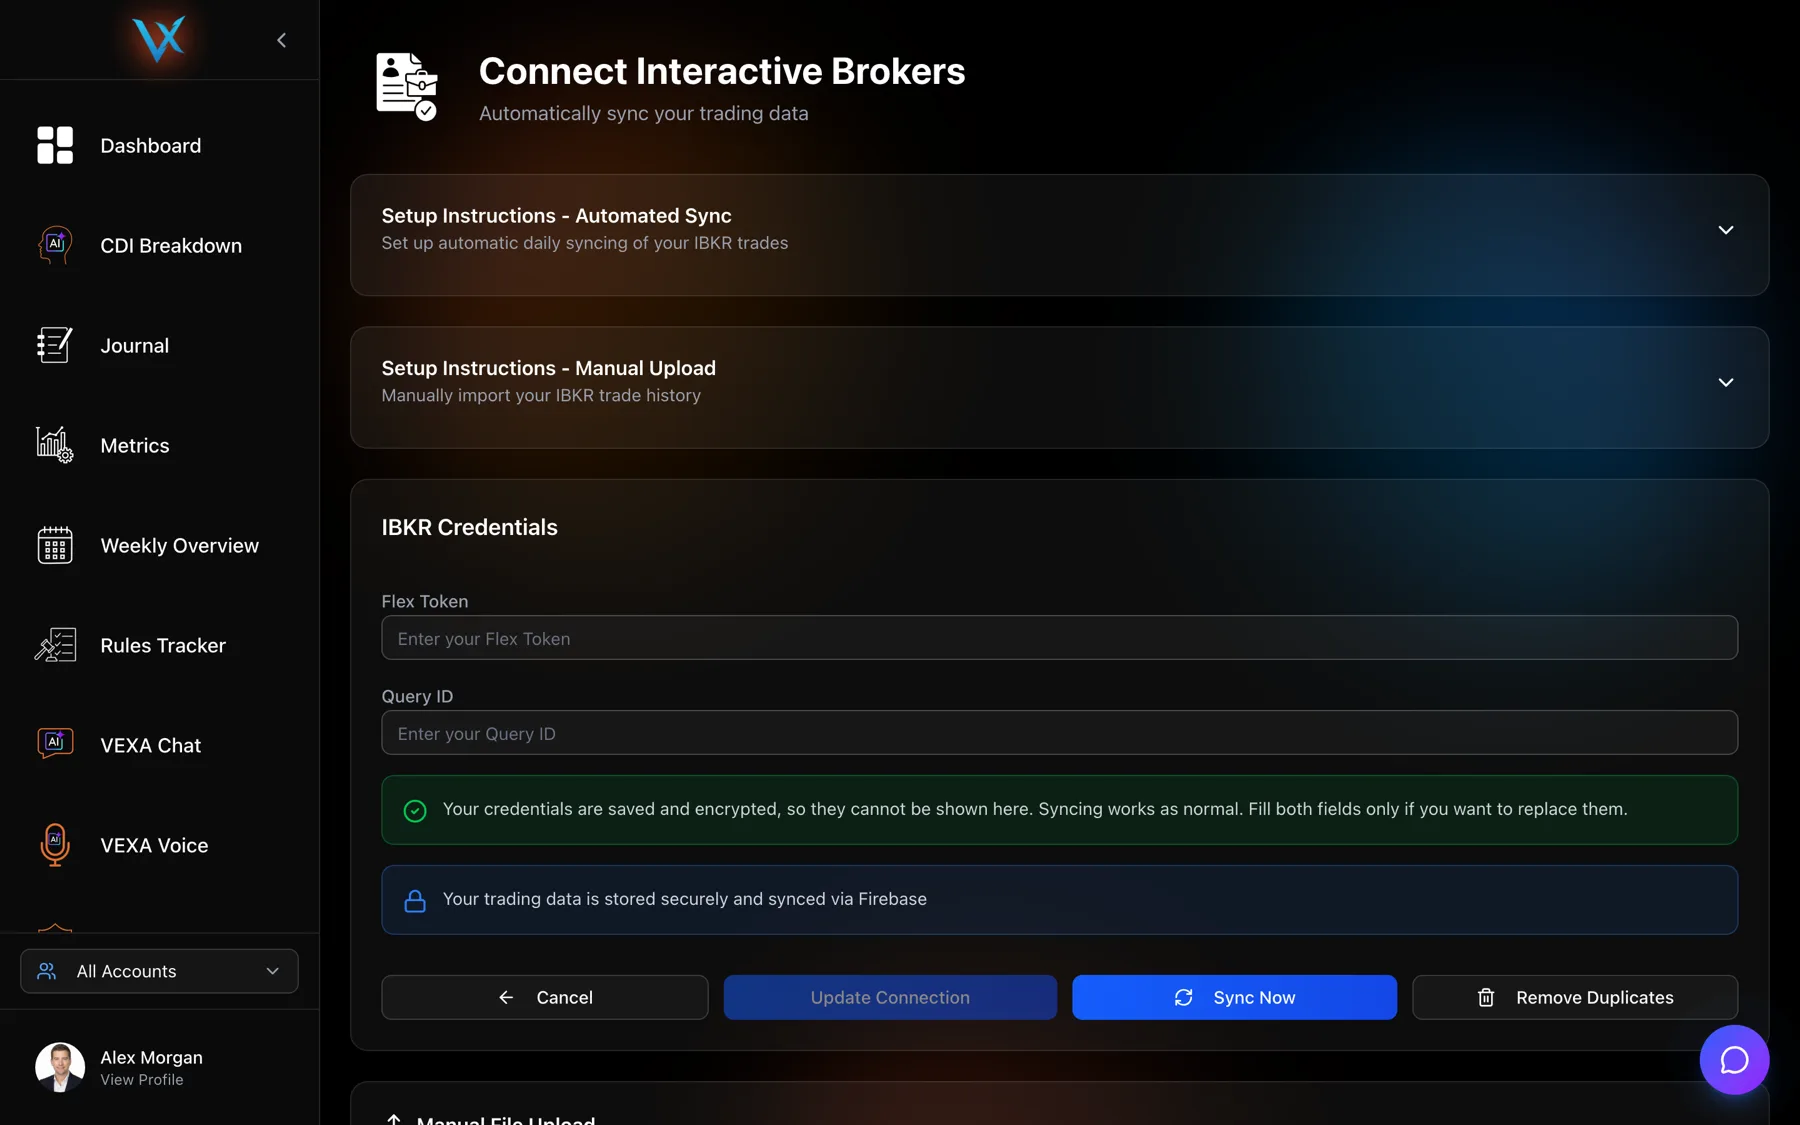Click the green checkmark icon in credentials notice
The image size is (1800, 1125).
pyautogui.click(x=415, y=811)
